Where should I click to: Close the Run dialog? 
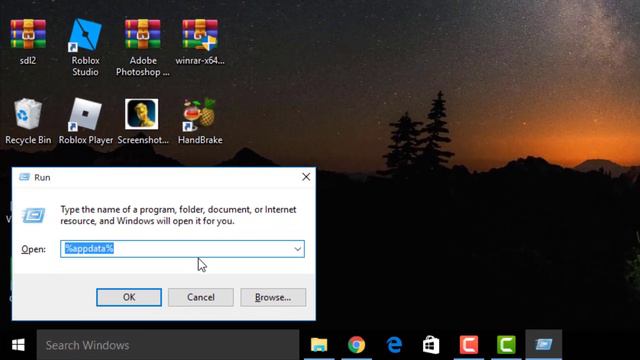306,177
